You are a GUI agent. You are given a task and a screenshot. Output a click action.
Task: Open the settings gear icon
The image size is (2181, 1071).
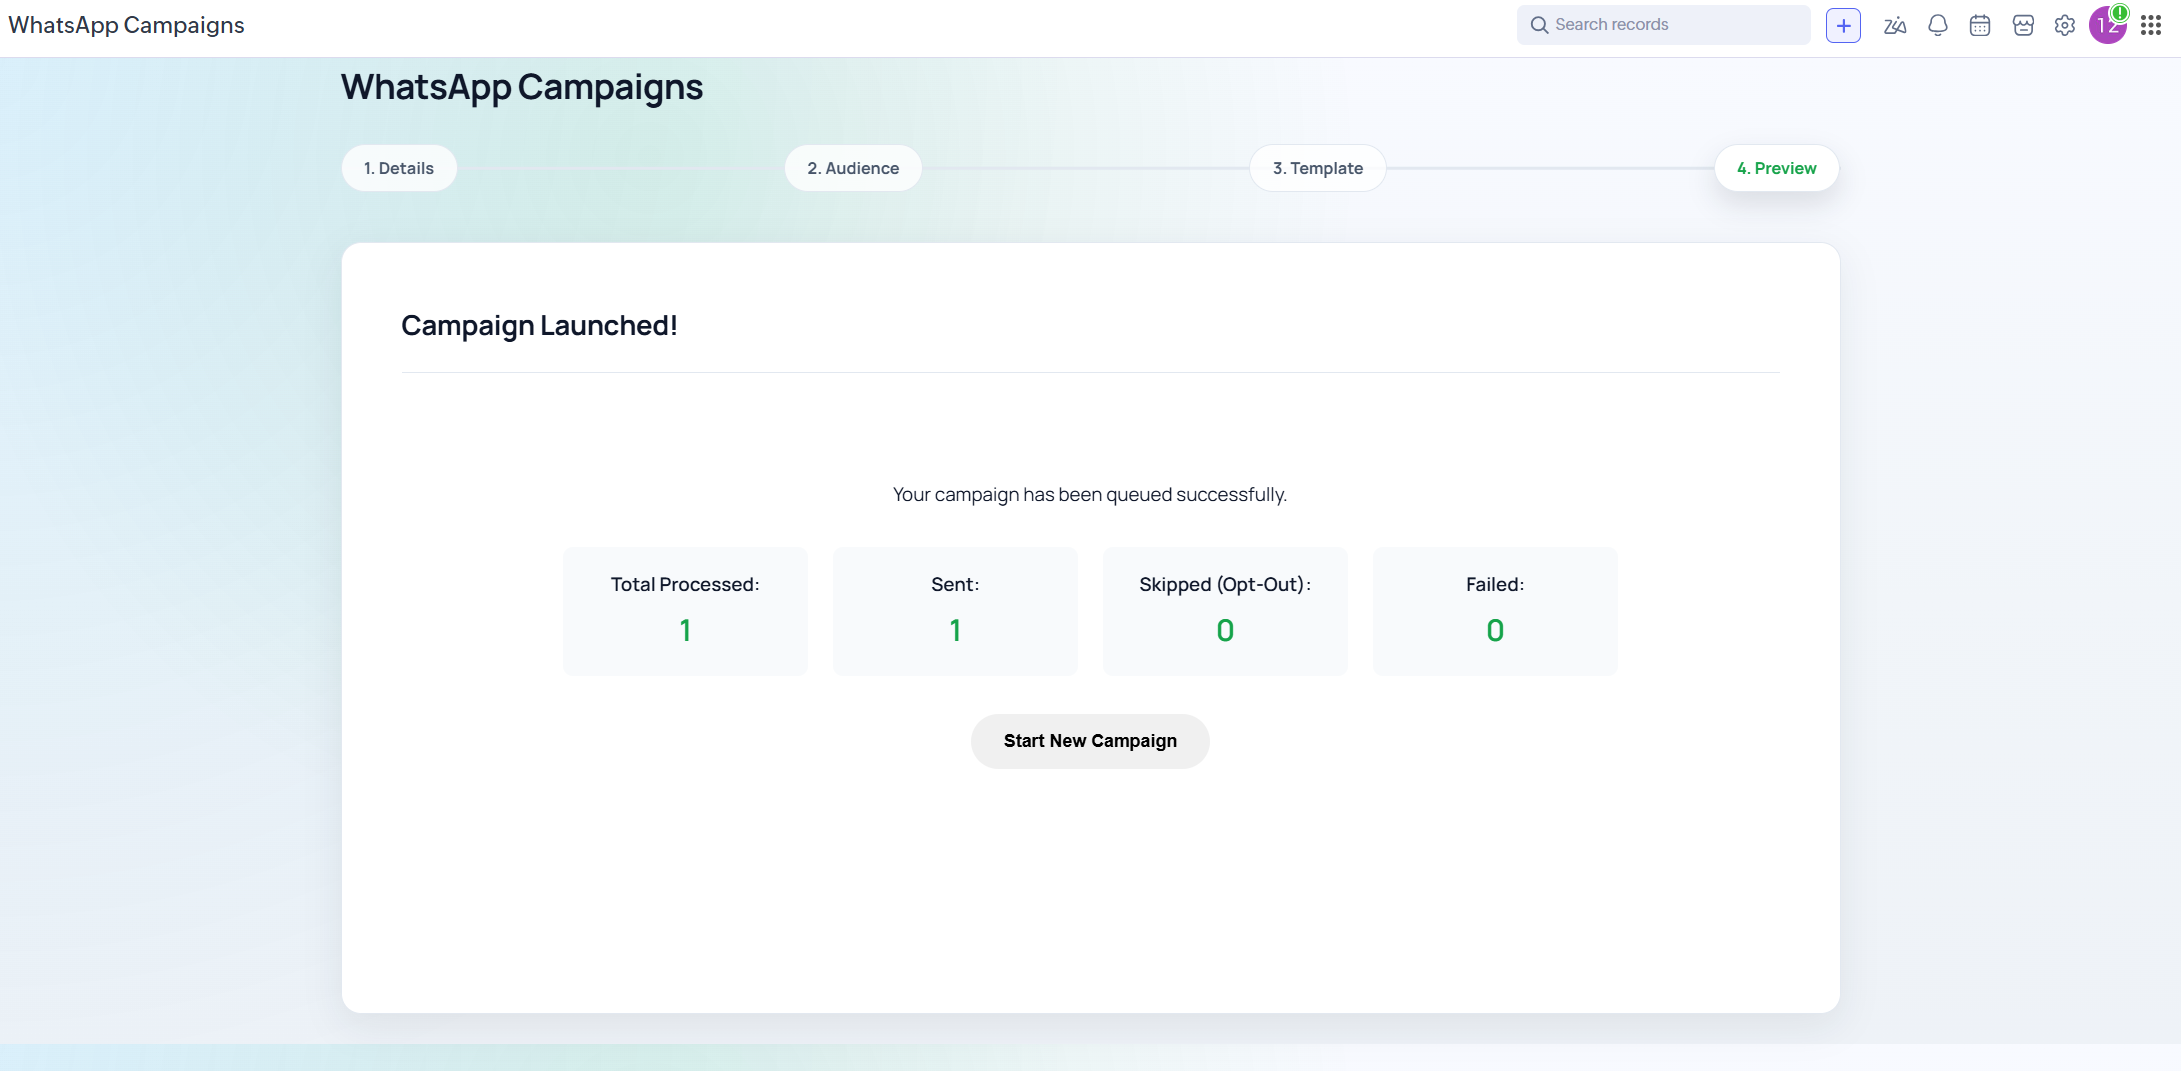pyautogui.click(x=2065, y=26)
